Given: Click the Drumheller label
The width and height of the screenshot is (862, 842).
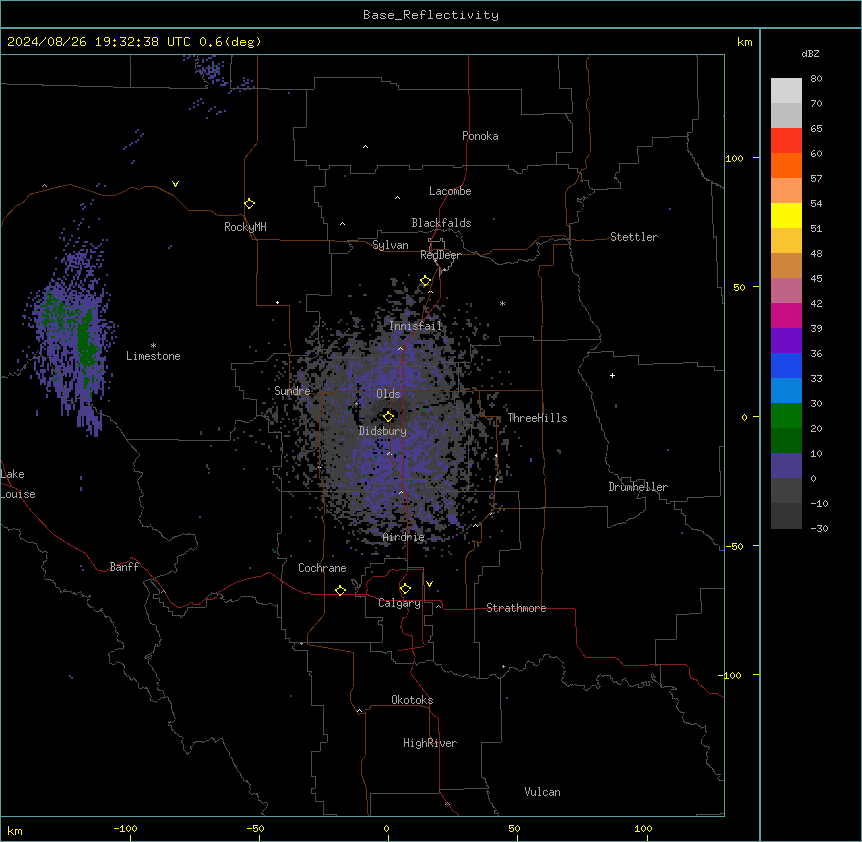Looking at the screenshot, I should (638, 487).
